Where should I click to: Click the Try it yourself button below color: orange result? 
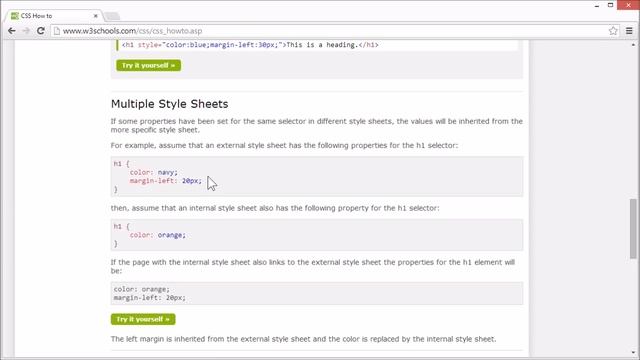[143, 319]
